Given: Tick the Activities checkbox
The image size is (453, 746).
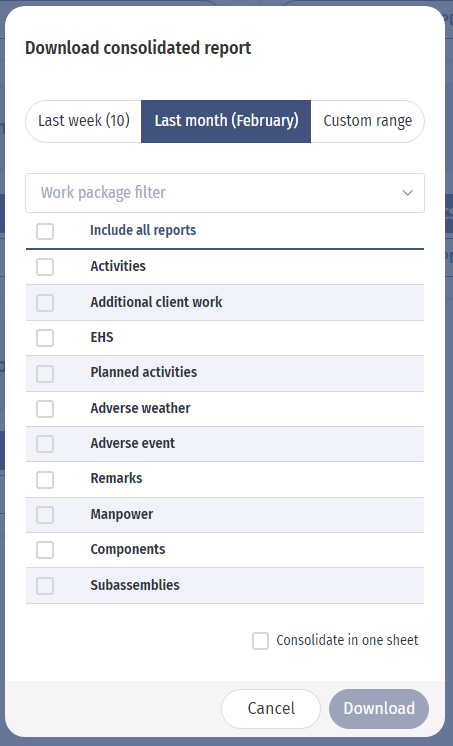Looking at the screenshot, I should (45, 267).
